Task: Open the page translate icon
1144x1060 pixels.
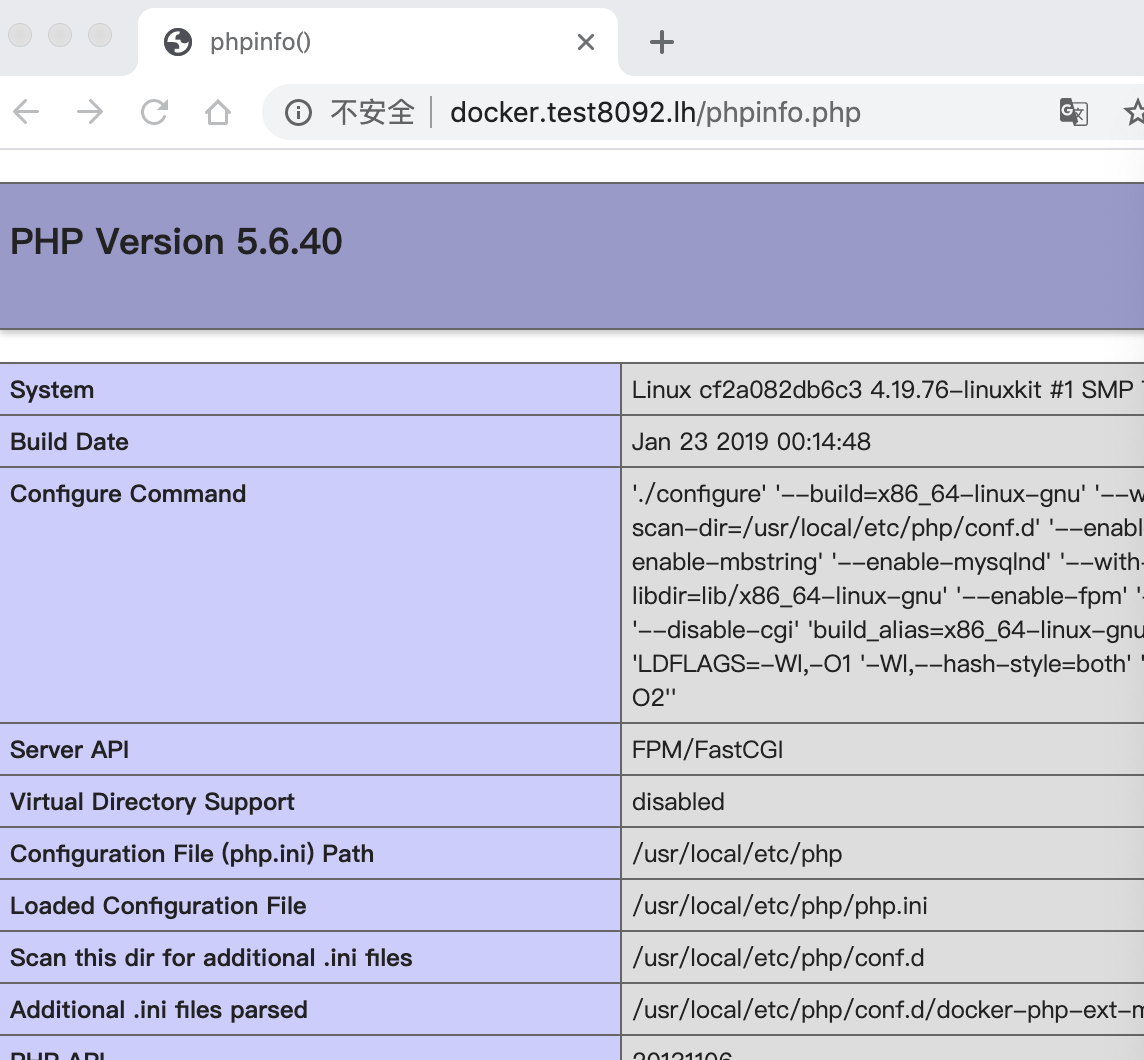Action: click(x=1074, y=113)
